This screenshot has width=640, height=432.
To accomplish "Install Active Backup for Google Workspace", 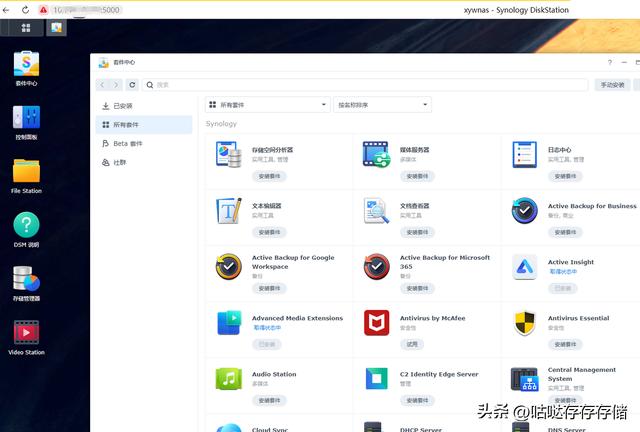I will pyautogui.click(x=269, y=288).
